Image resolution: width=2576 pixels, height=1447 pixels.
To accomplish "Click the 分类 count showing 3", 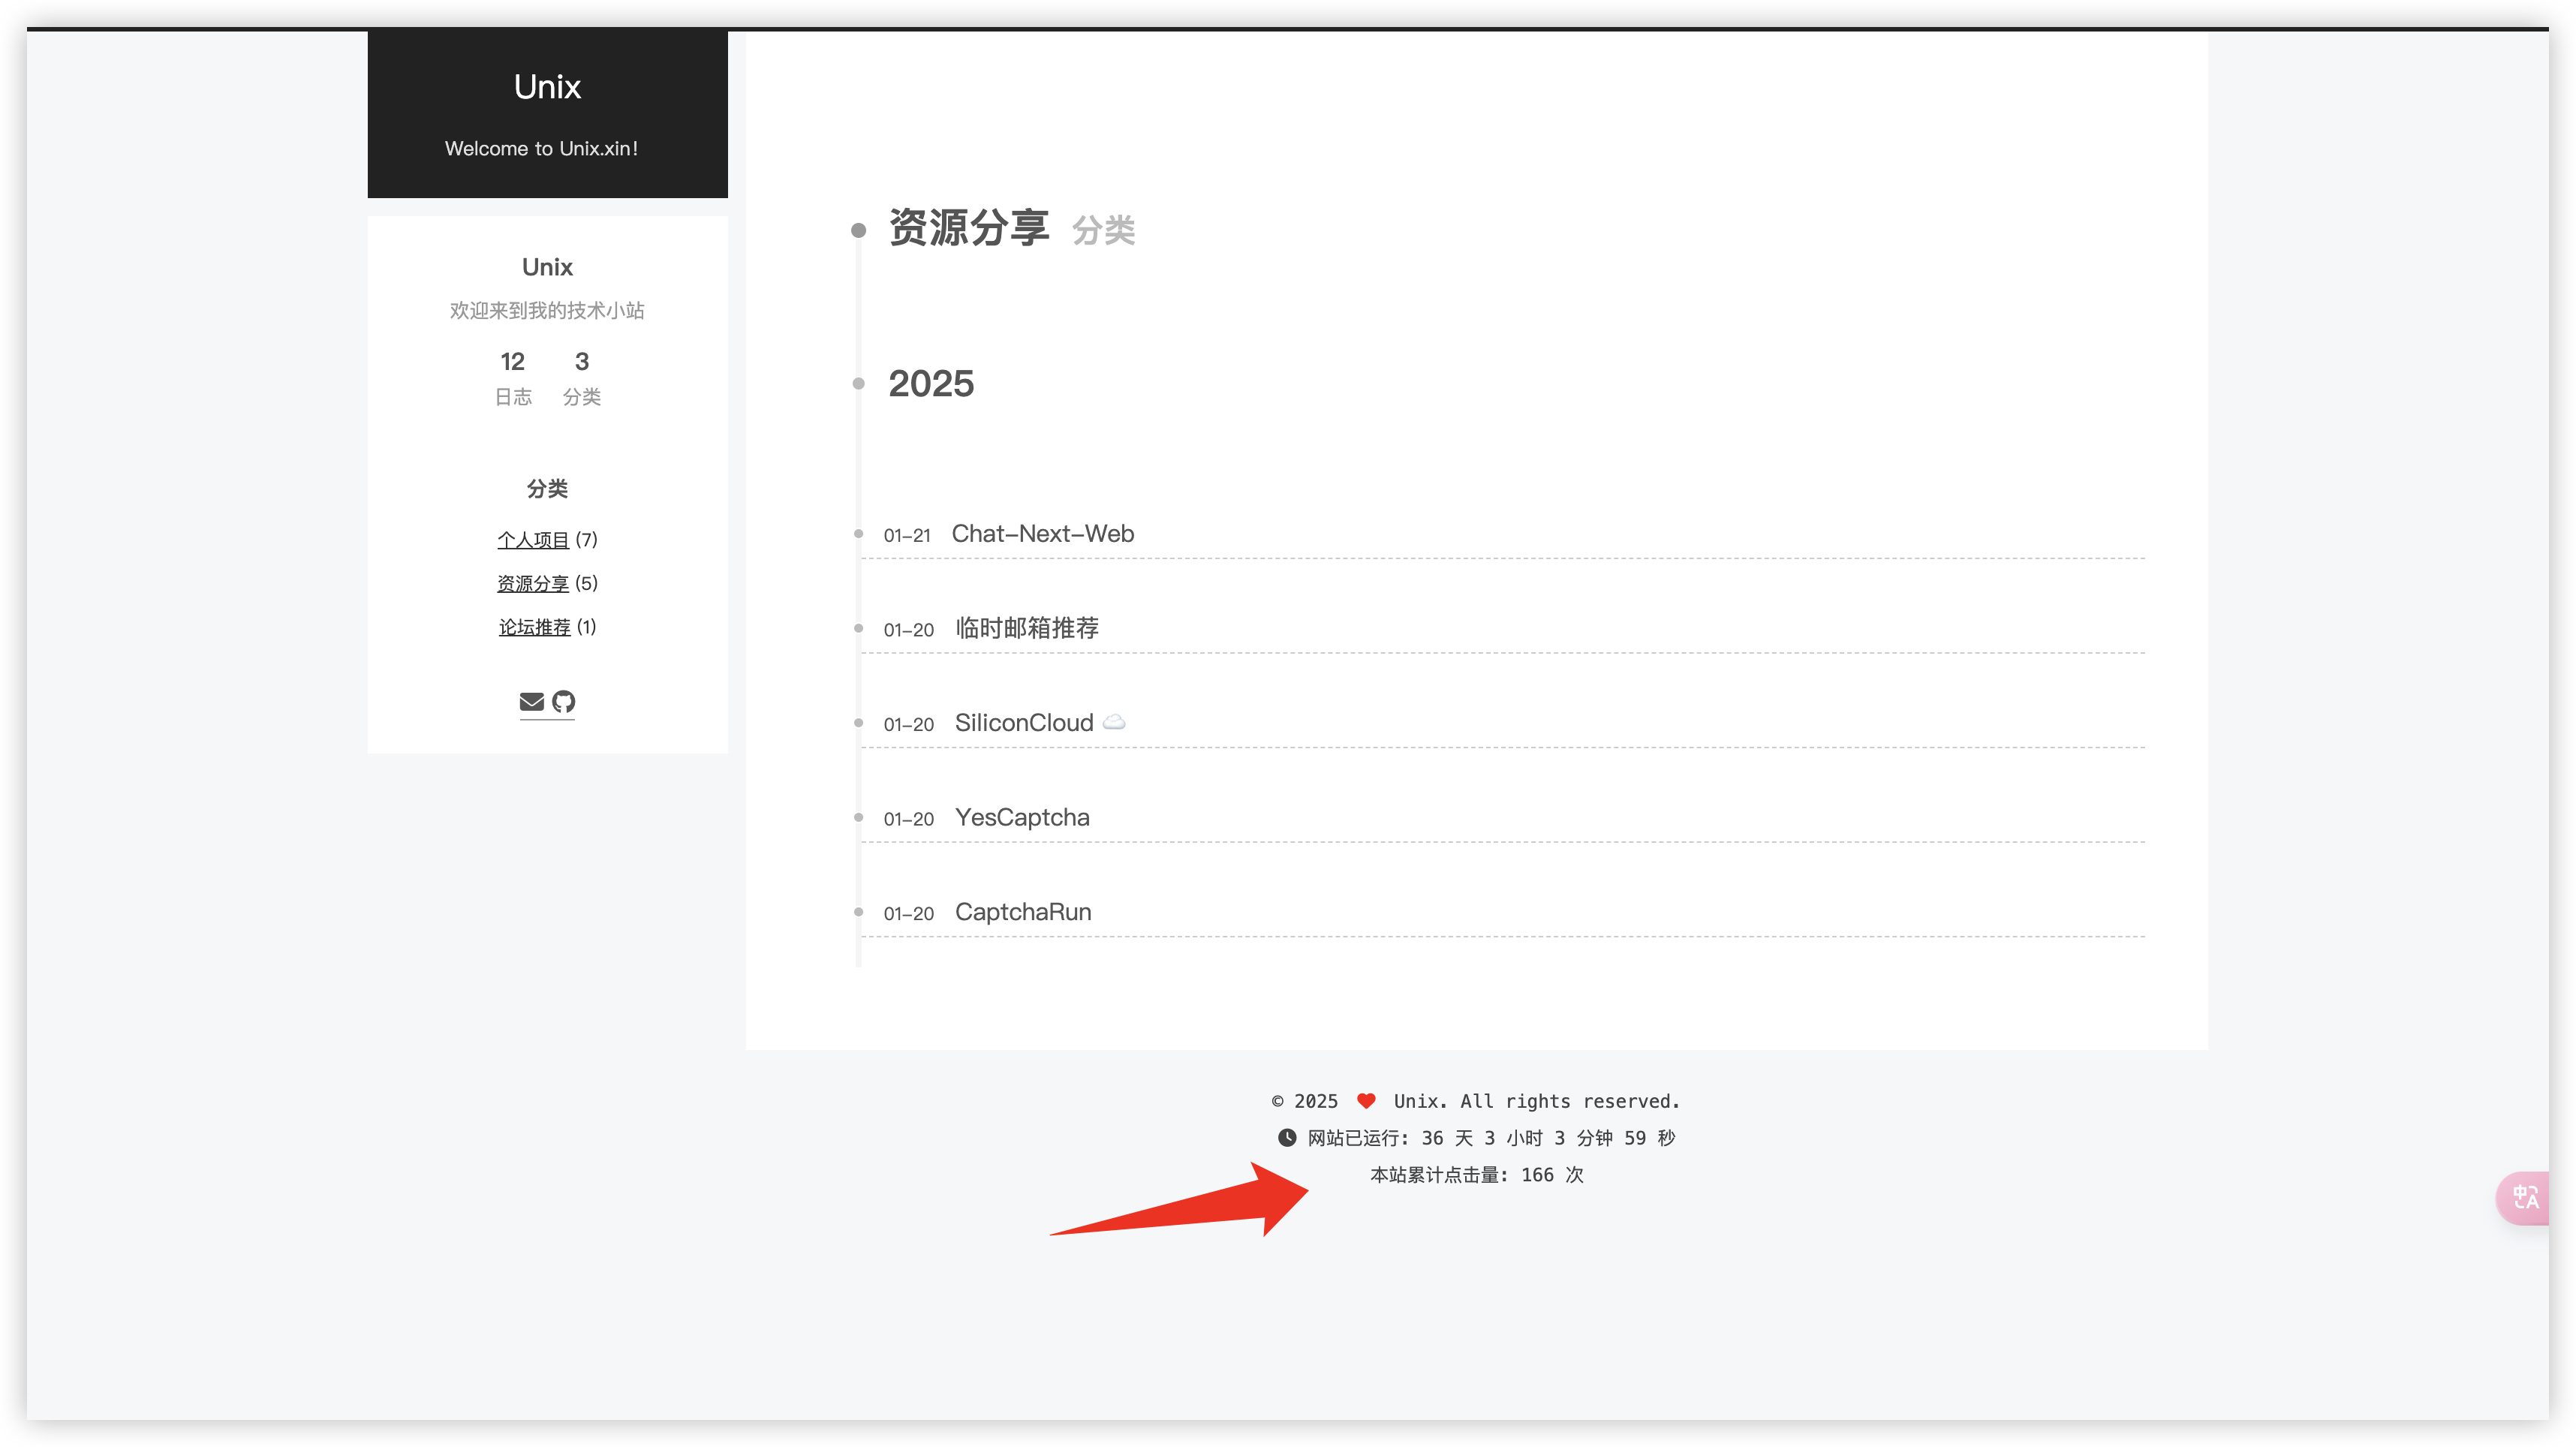I will point(581,362).
